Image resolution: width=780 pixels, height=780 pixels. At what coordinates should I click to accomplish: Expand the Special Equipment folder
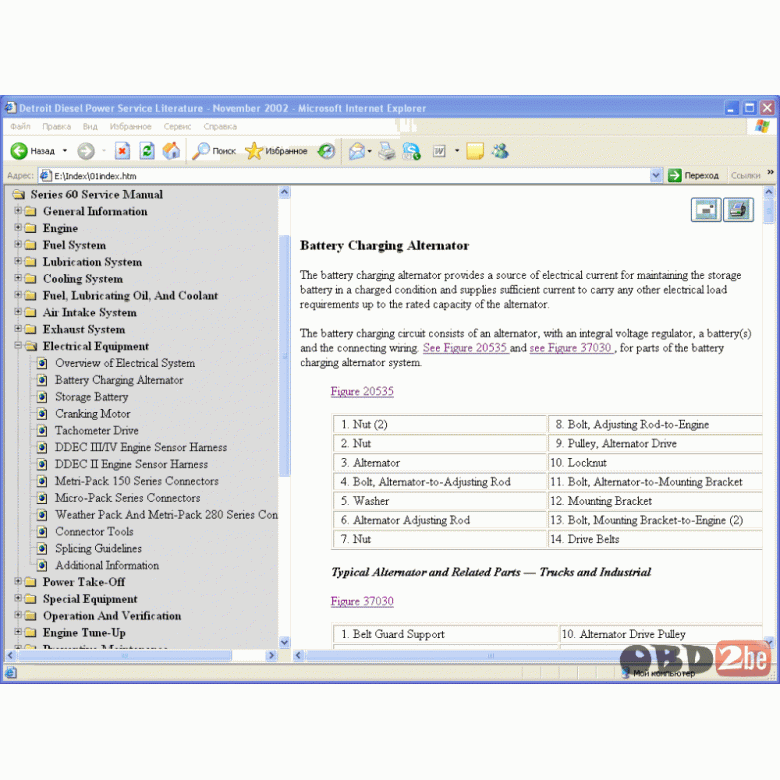[18, 598]
